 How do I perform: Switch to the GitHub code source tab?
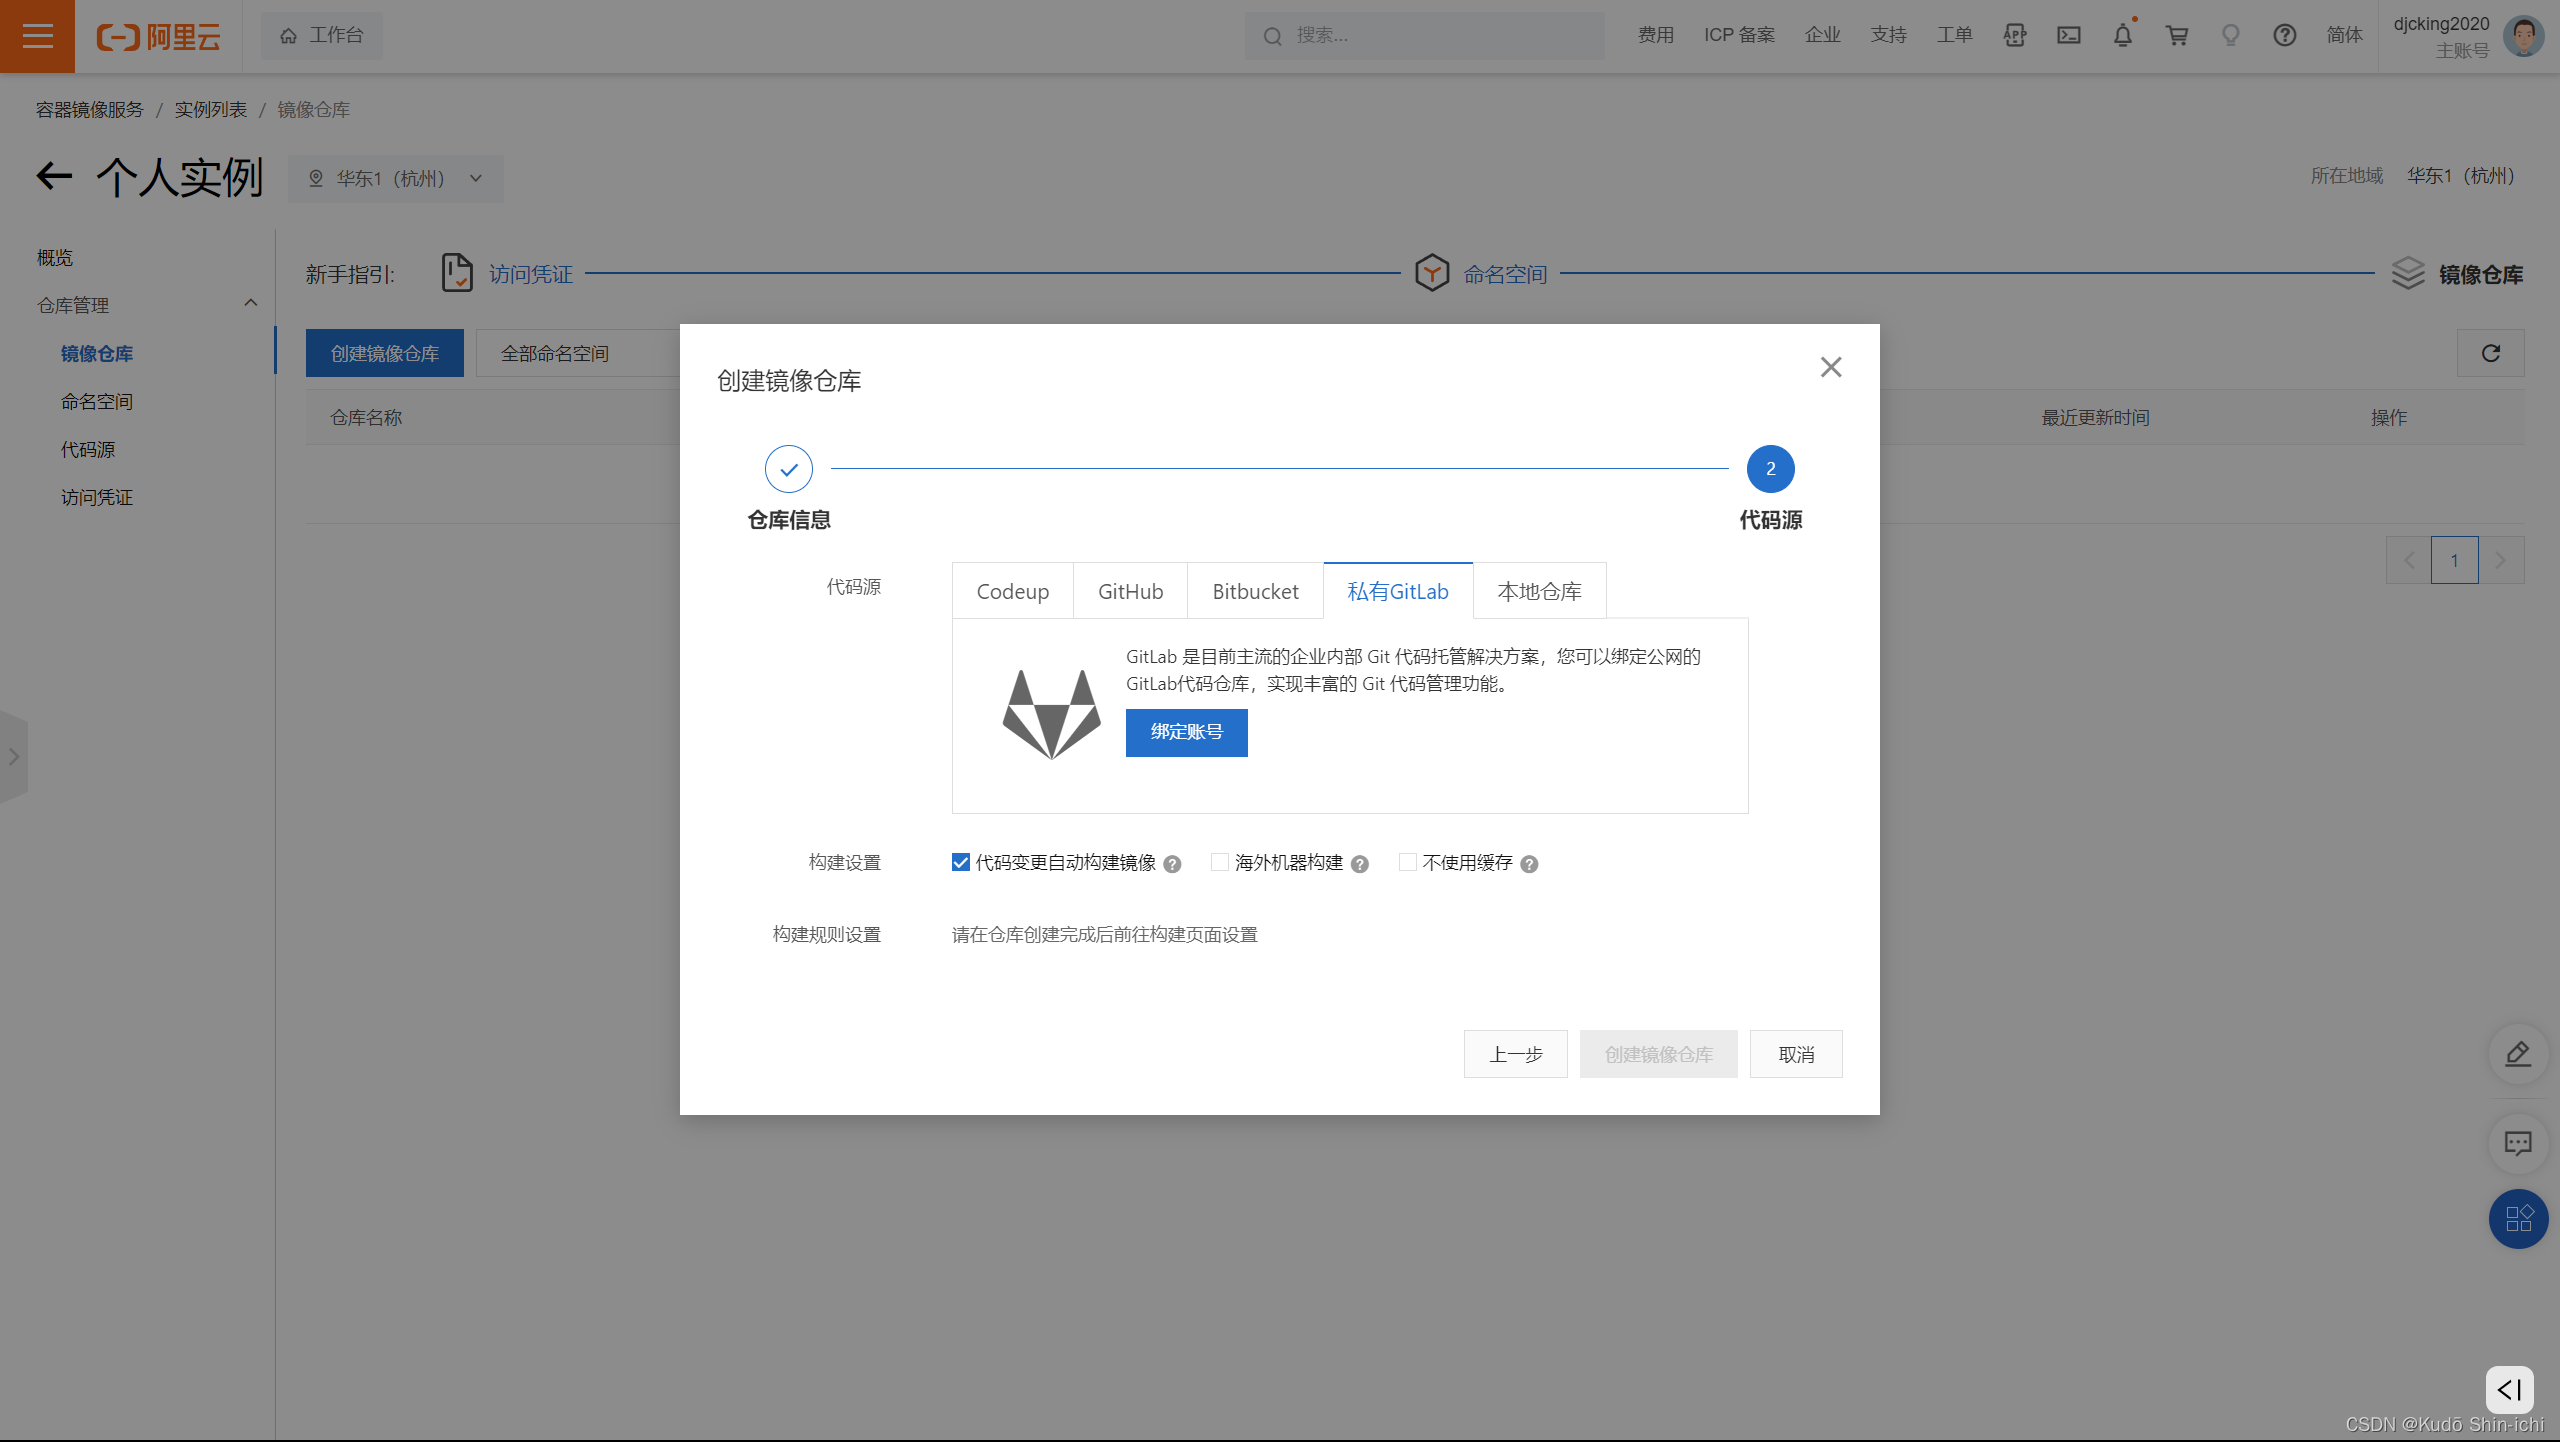click(1130, 591)
